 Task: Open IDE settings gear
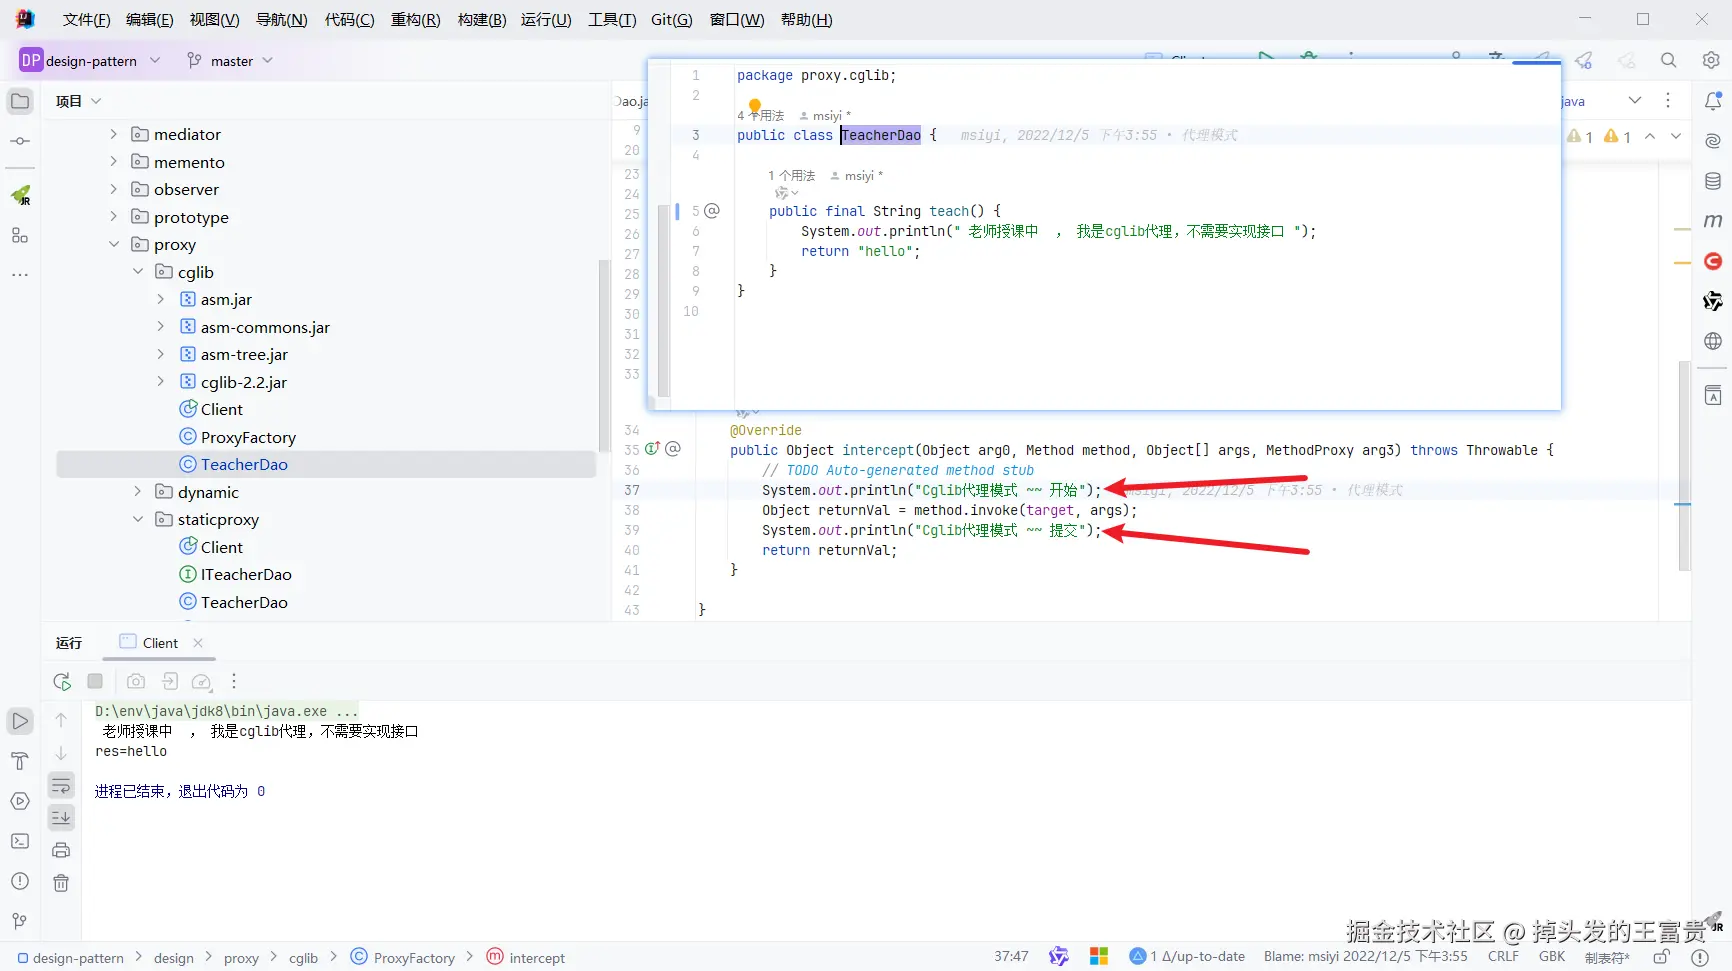[x=1712, y=60]
